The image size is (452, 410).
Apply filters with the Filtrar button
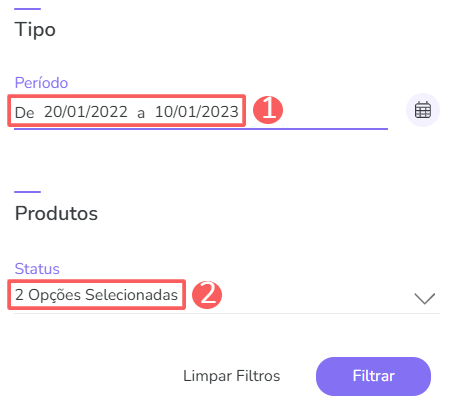[x=373, y=376]
